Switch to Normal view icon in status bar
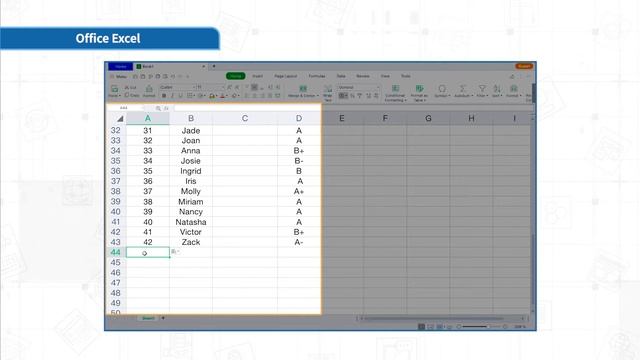 [422, 327]
